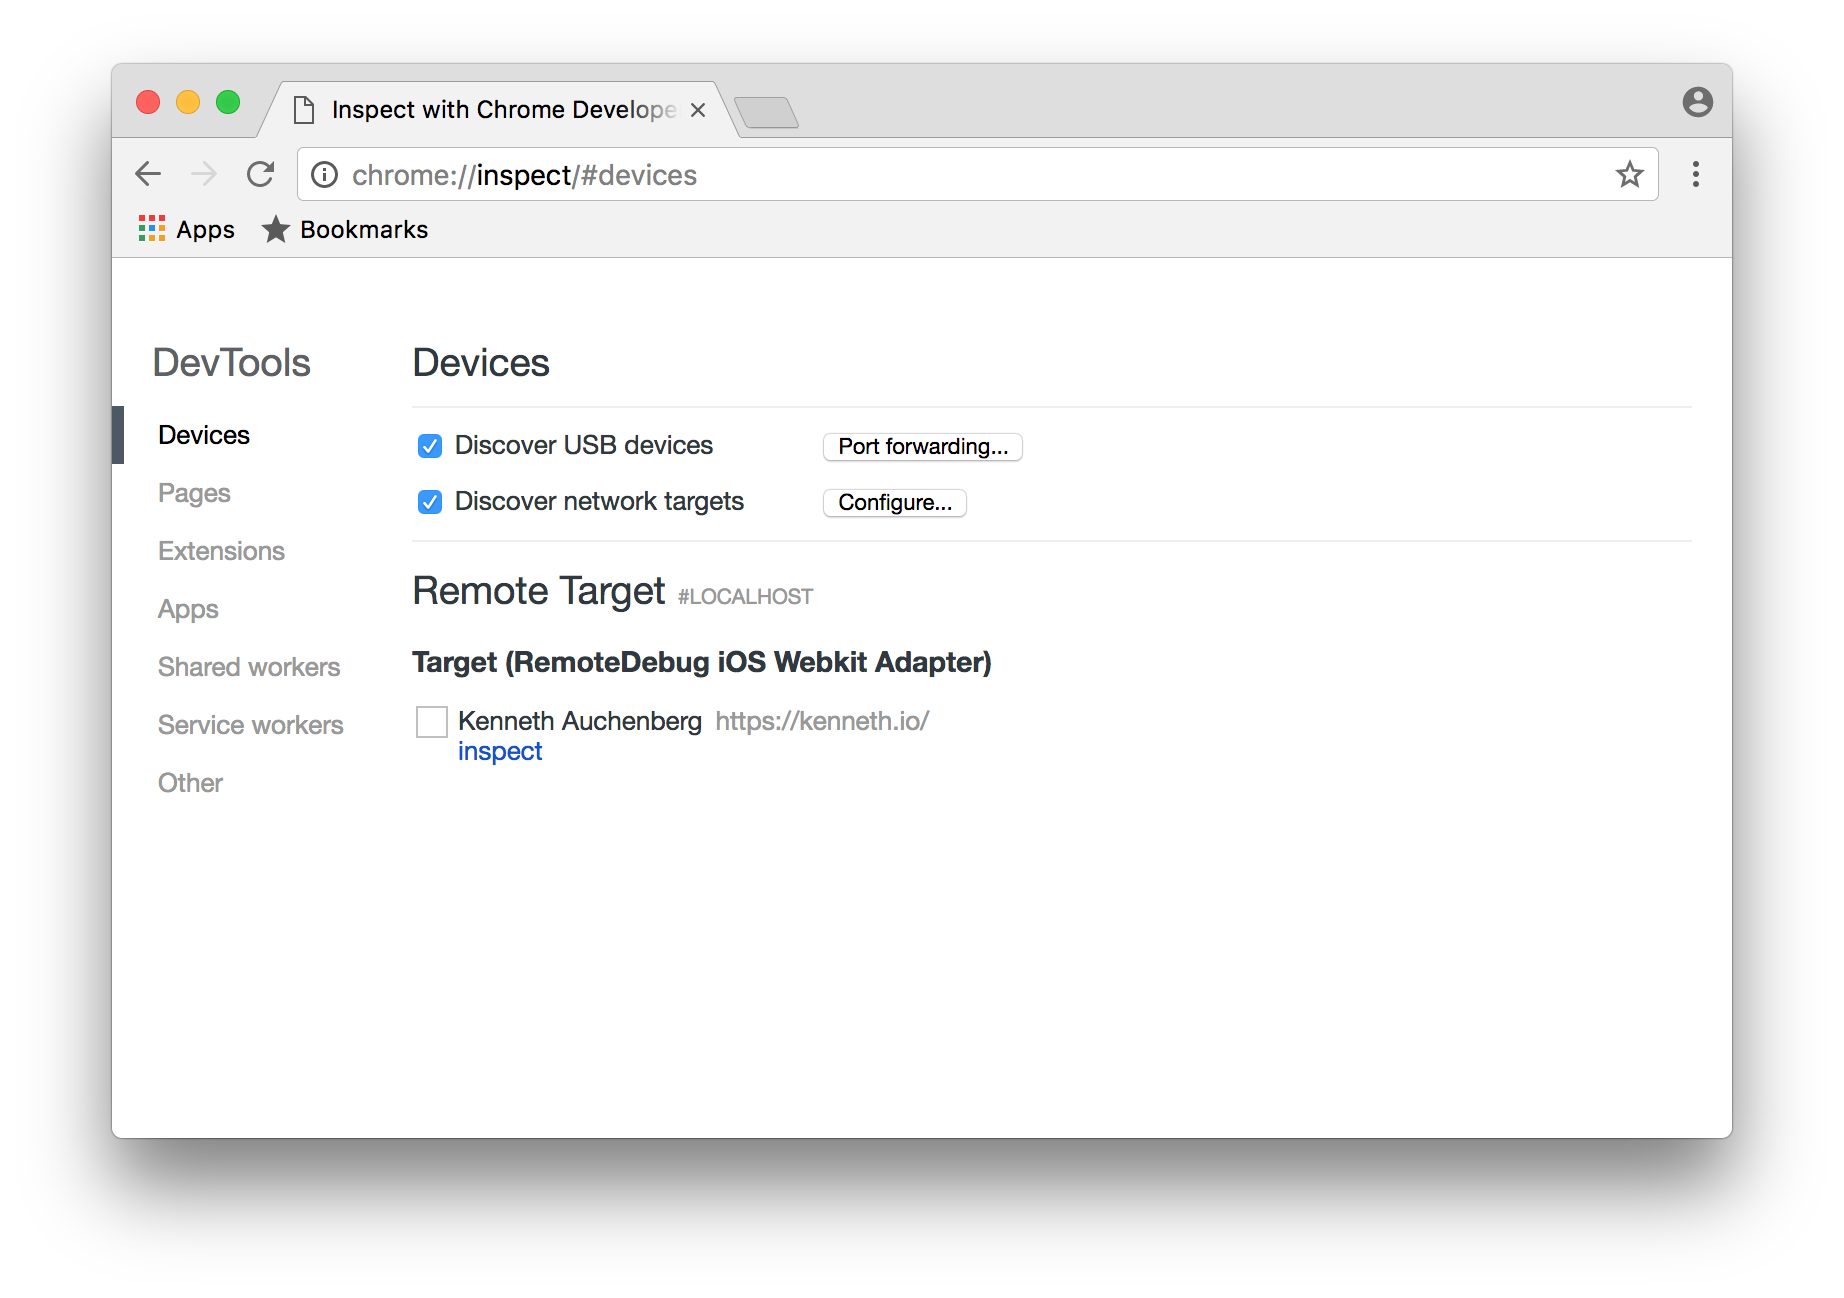Screen dimensions: 1844x1298
Task: Bookmark this page with the star icon
Action: (x=1629, y=175)
